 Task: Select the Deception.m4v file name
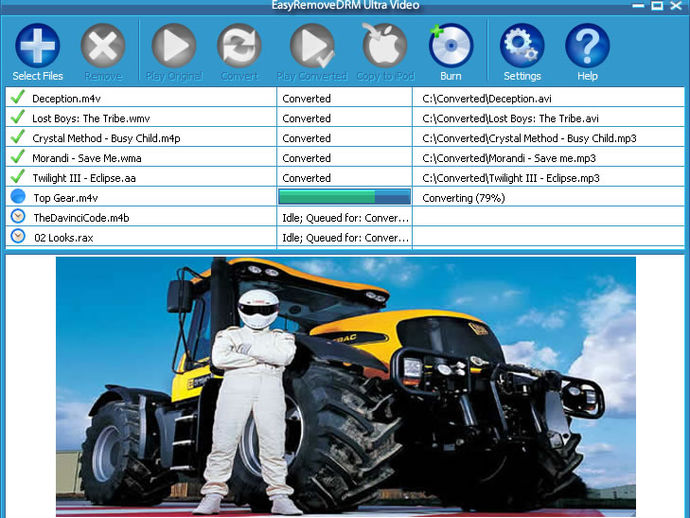66,99
